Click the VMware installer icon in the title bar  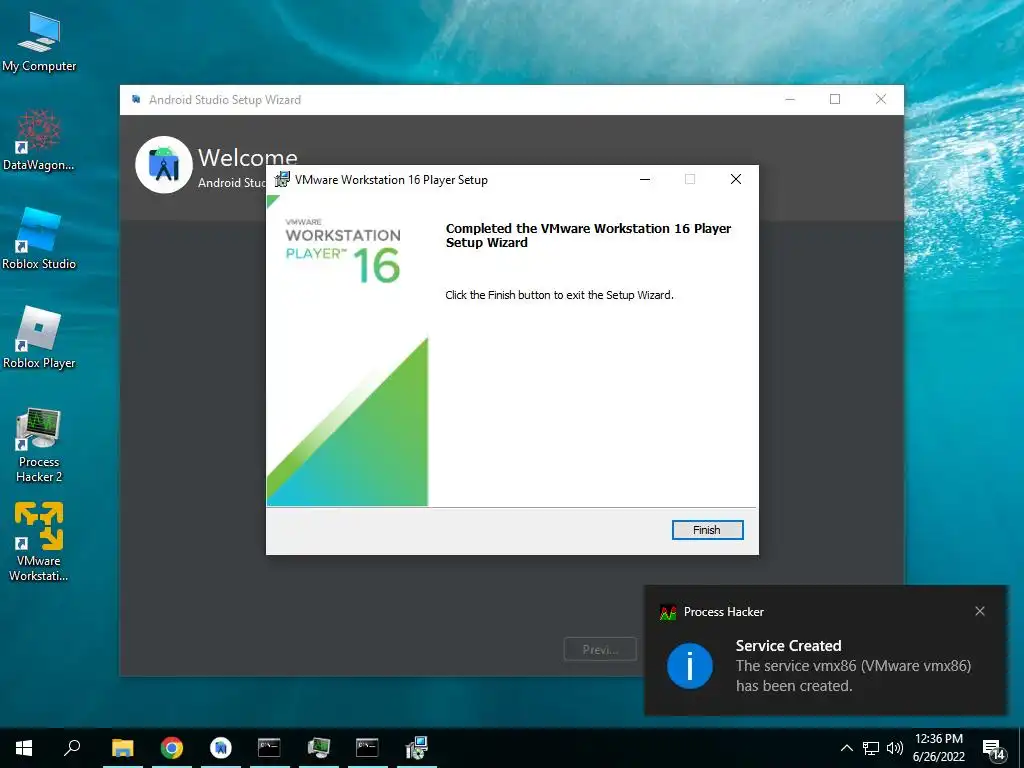pos(282,180)
